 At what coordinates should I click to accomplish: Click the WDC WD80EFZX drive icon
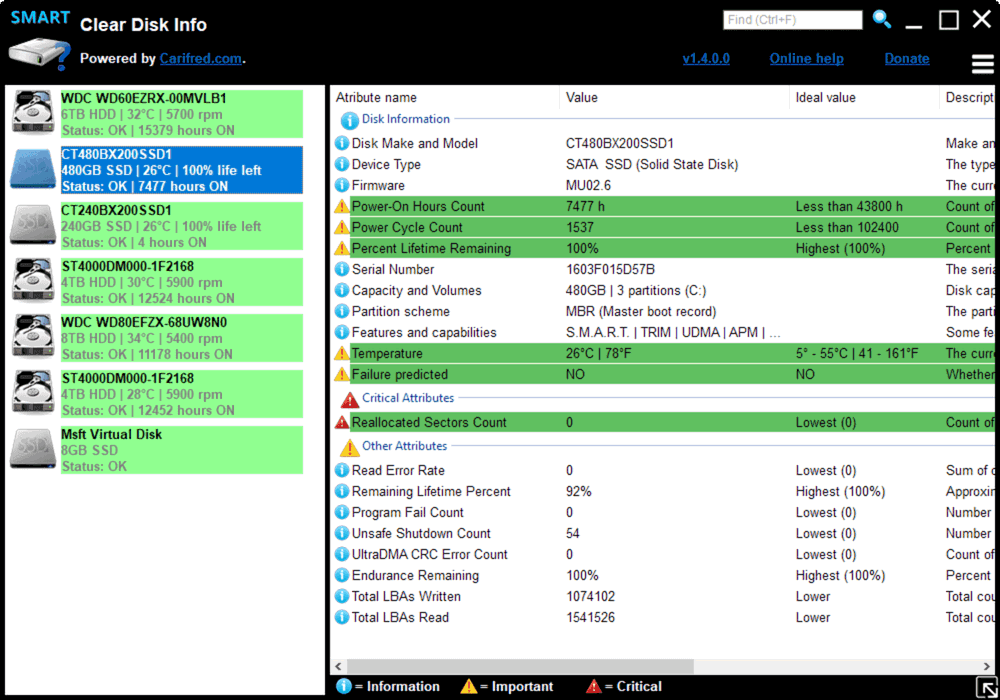click(33, 337)
